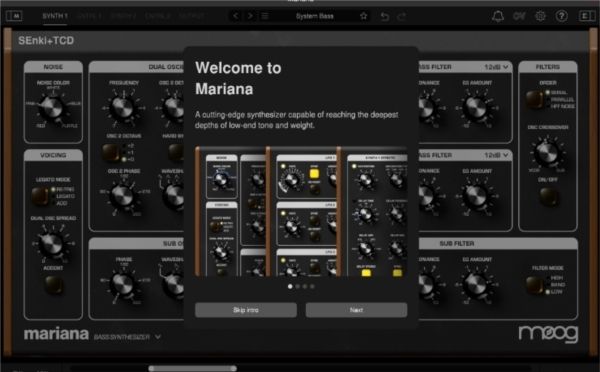
Task: Click the System Bass preset name
Action: (315, 16)
